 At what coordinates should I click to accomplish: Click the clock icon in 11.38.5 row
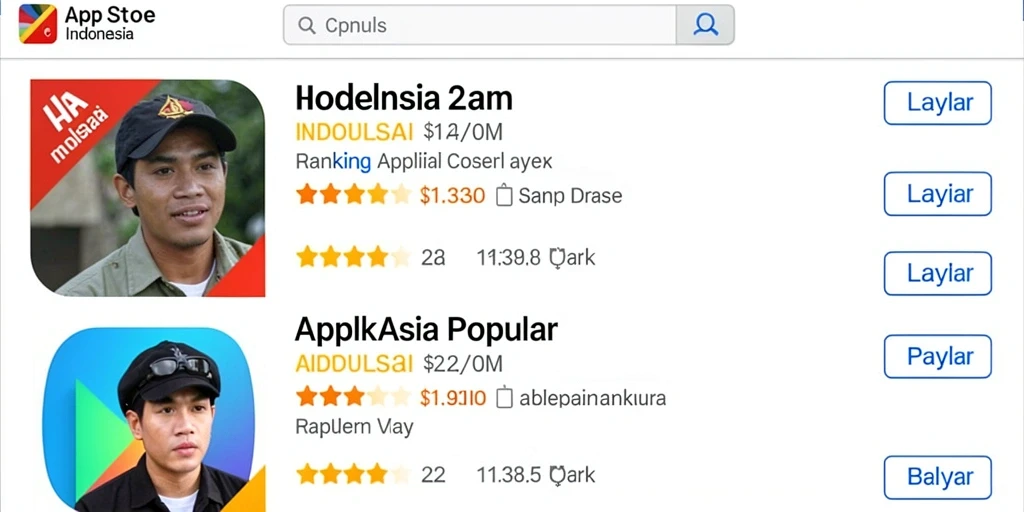point(557,475)
